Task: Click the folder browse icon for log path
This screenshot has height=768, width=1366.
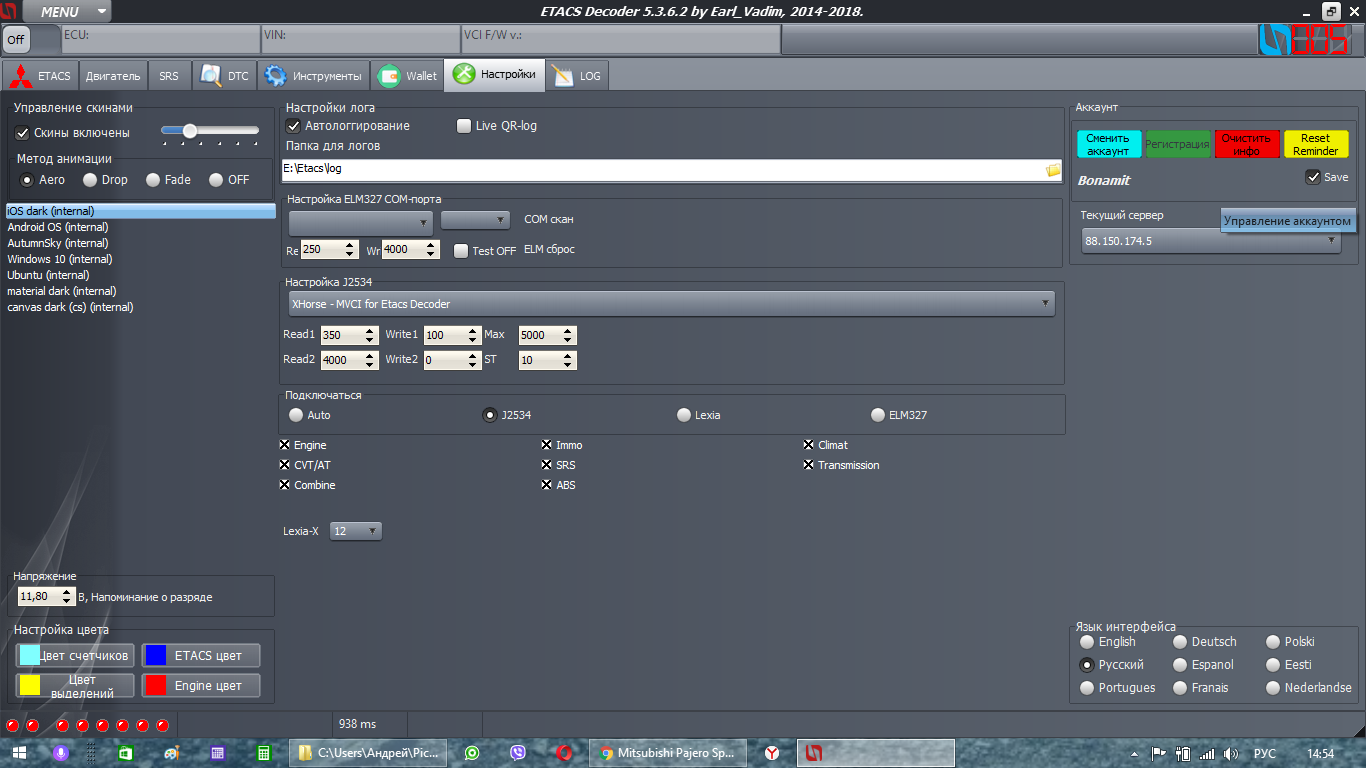Action: (1053, 170)
